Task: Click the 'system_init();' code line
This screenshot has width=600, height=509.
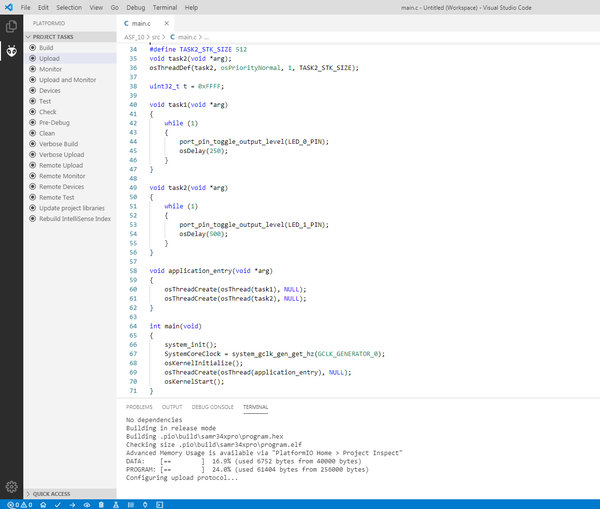Action: [191, 344]
